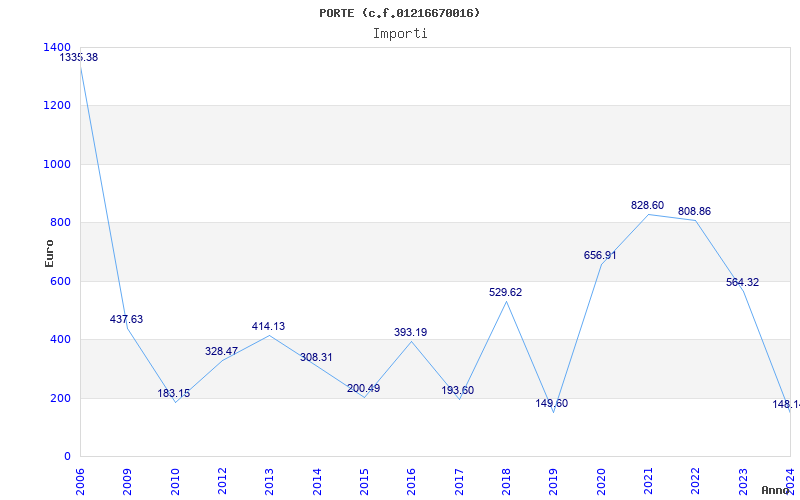Image resolution: width=800 pixels, height=500 pixels.
Task: Select the 564.32 value label
Action: (x=742, y=283)
